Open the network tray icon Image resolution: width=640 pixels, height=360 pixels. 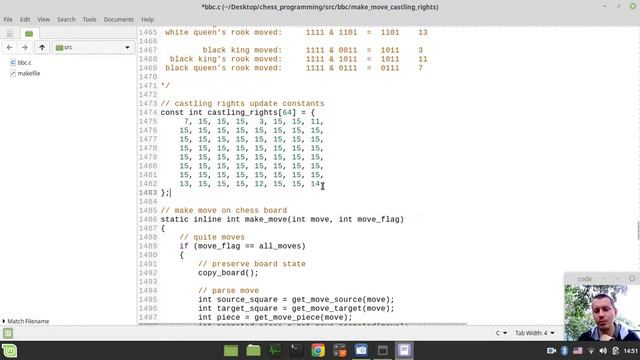pos(591,351)
